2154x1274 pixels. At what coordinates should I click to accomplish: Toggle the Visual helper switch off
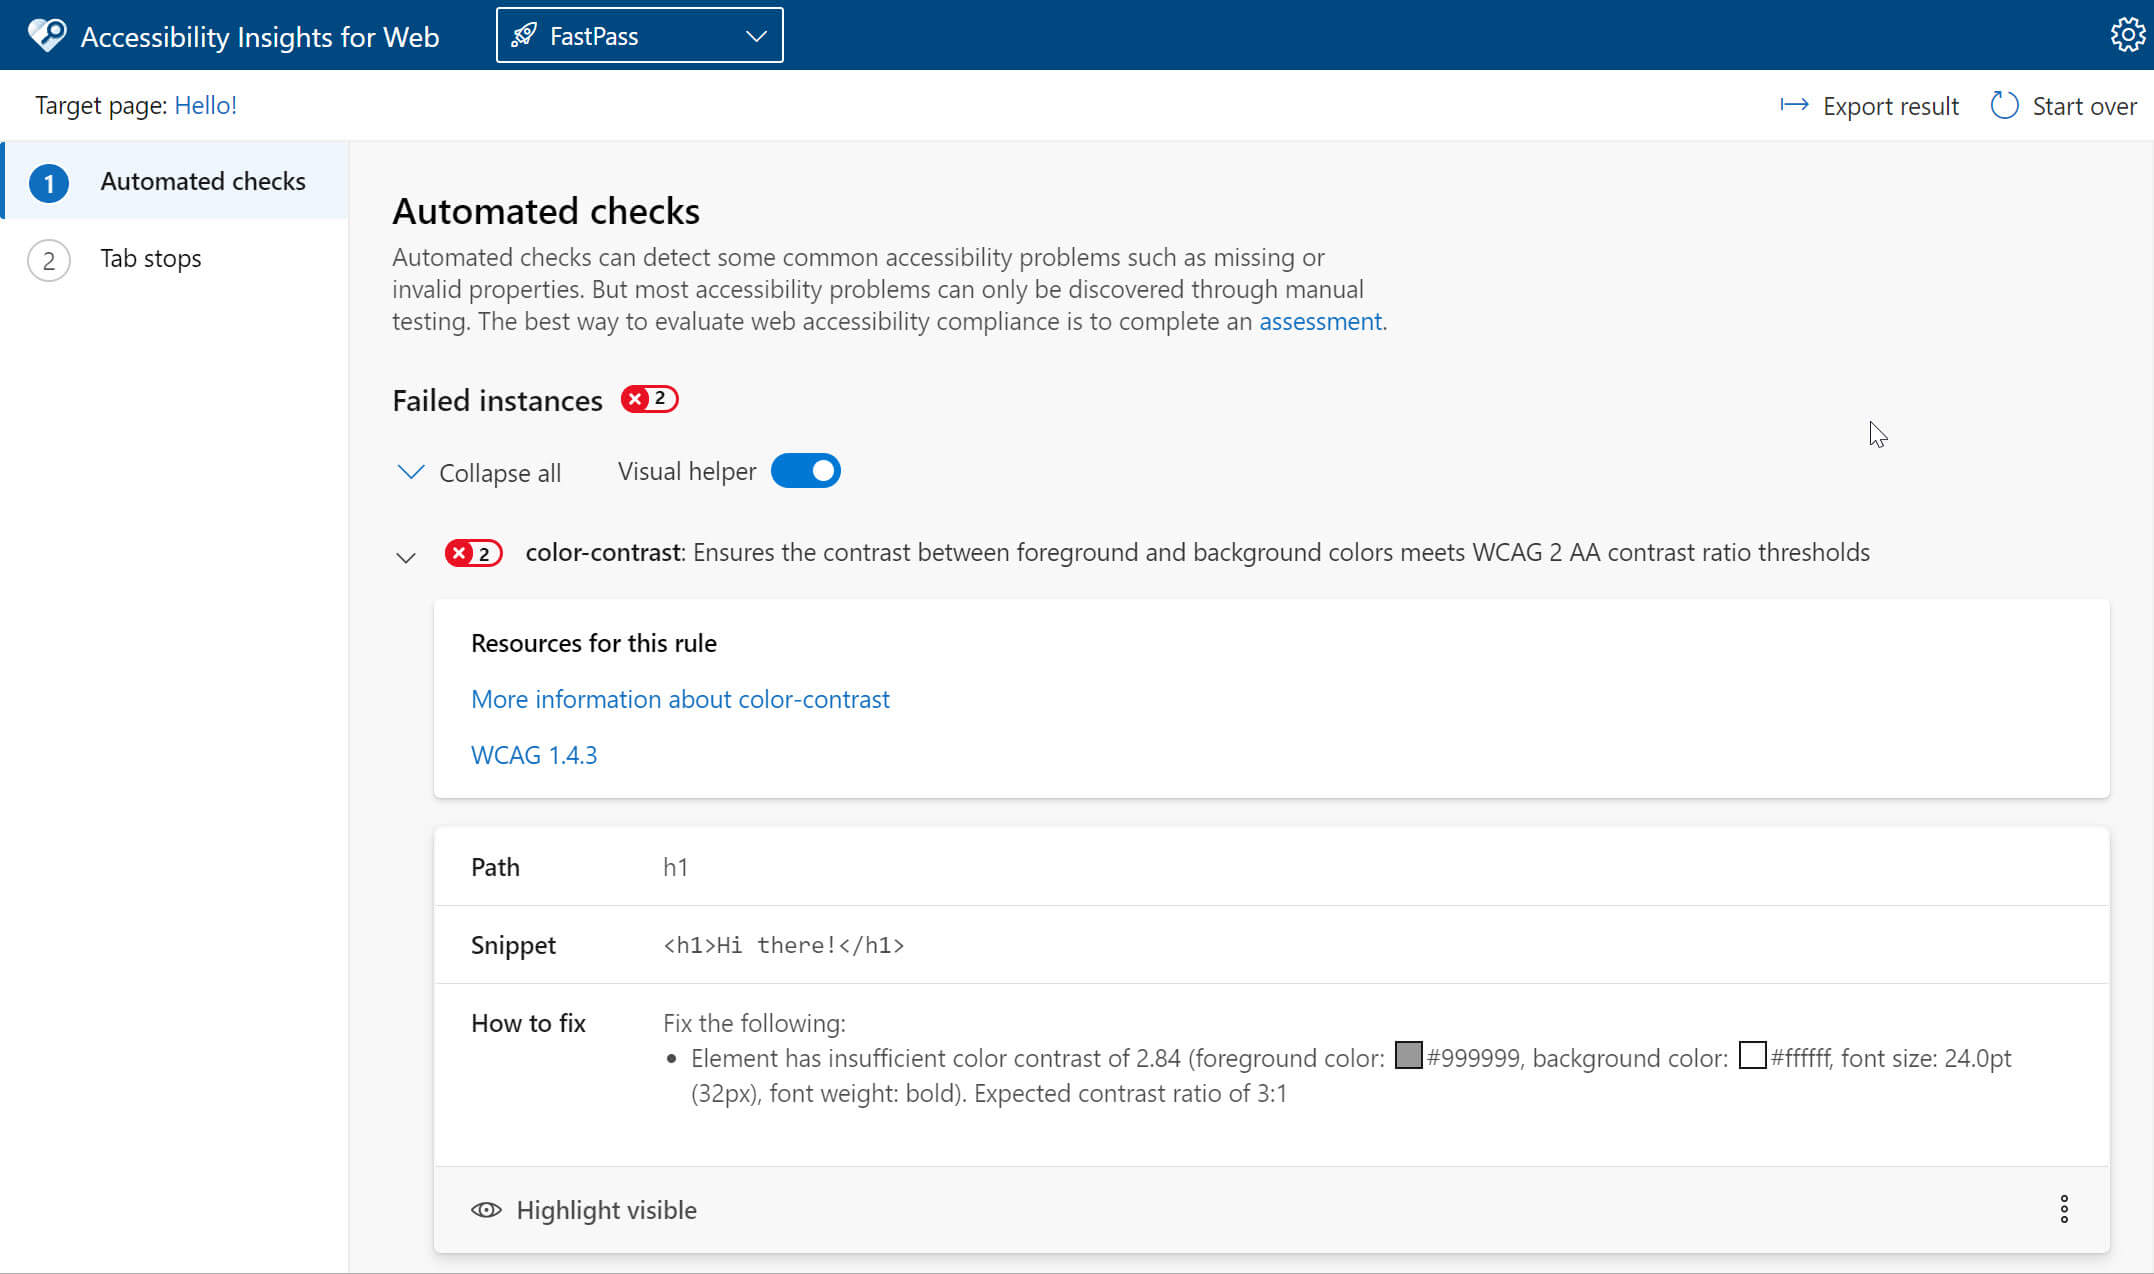[x=805, y=472]
